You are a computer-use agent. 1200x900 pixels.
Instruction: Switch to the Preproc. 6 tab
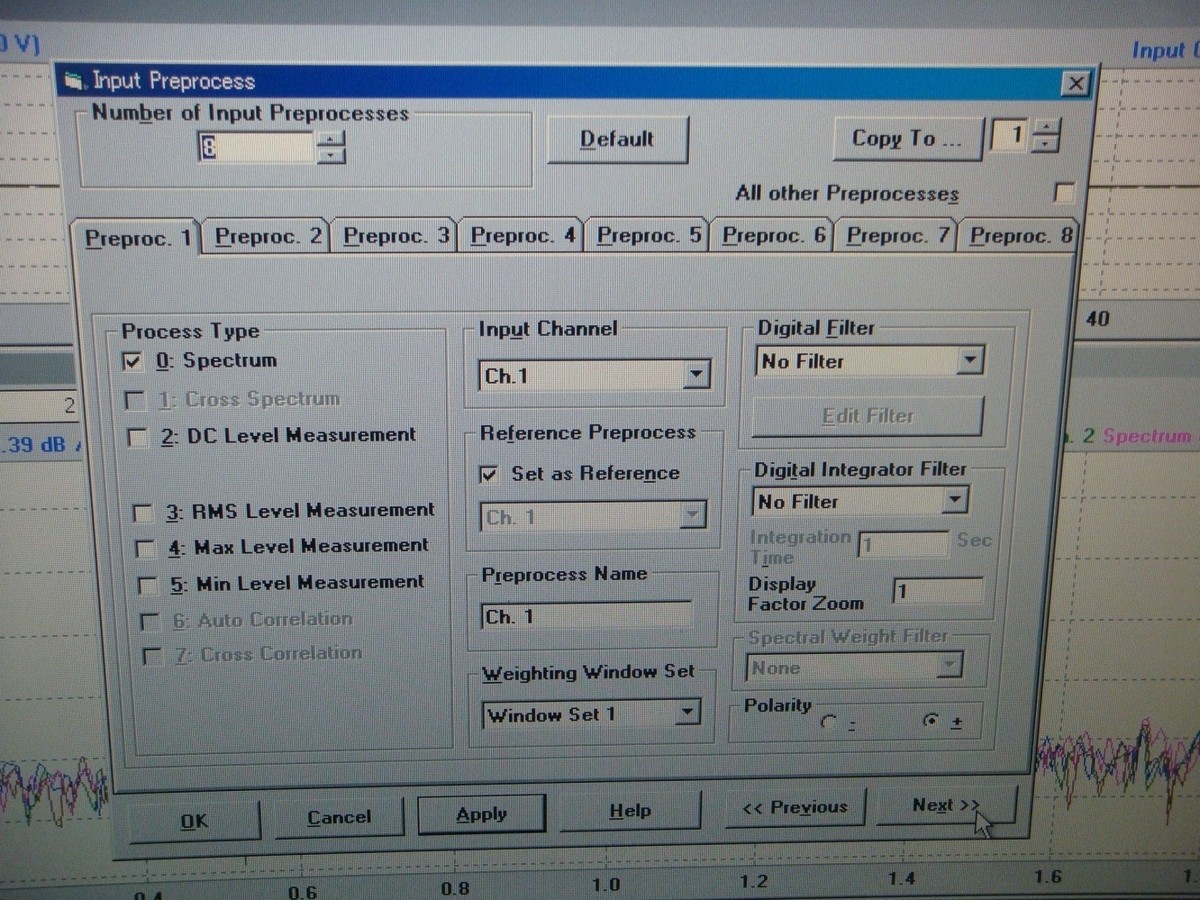[775, 236]
